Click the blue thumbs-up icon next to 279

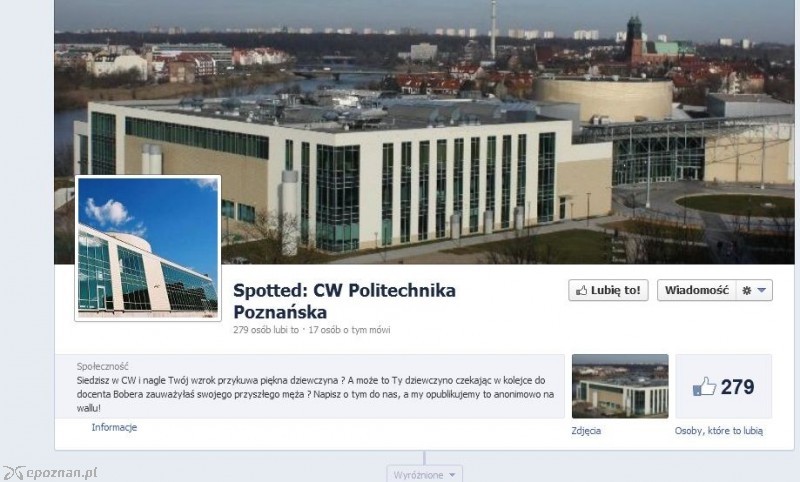tap(705, 387)
